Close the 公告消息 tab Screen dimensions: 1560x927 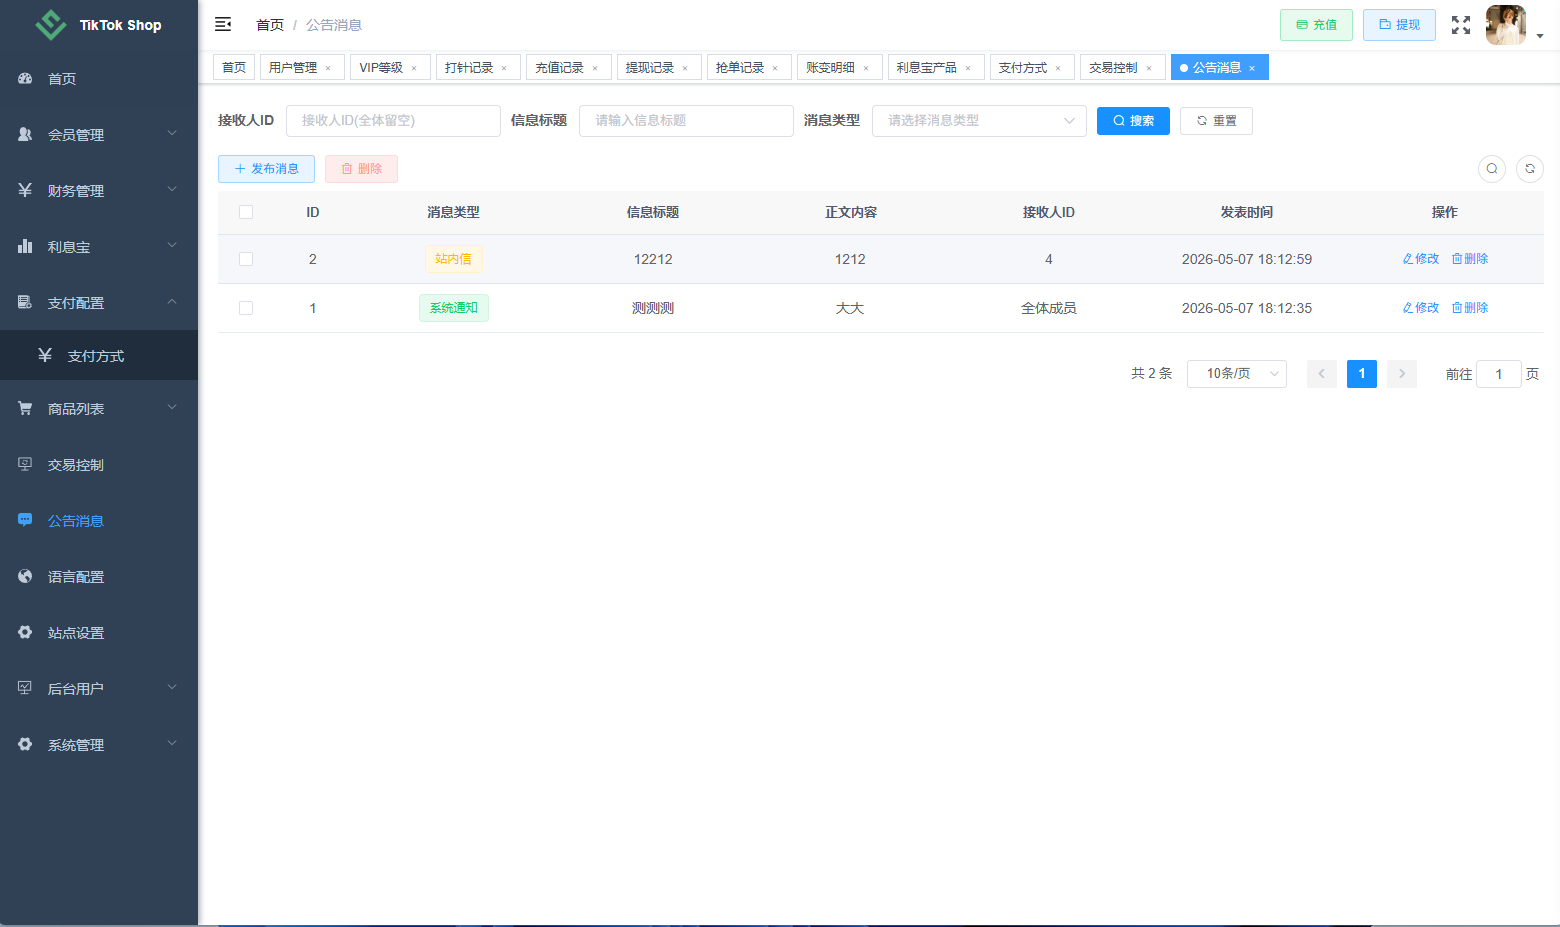[x=1252, y=68]
